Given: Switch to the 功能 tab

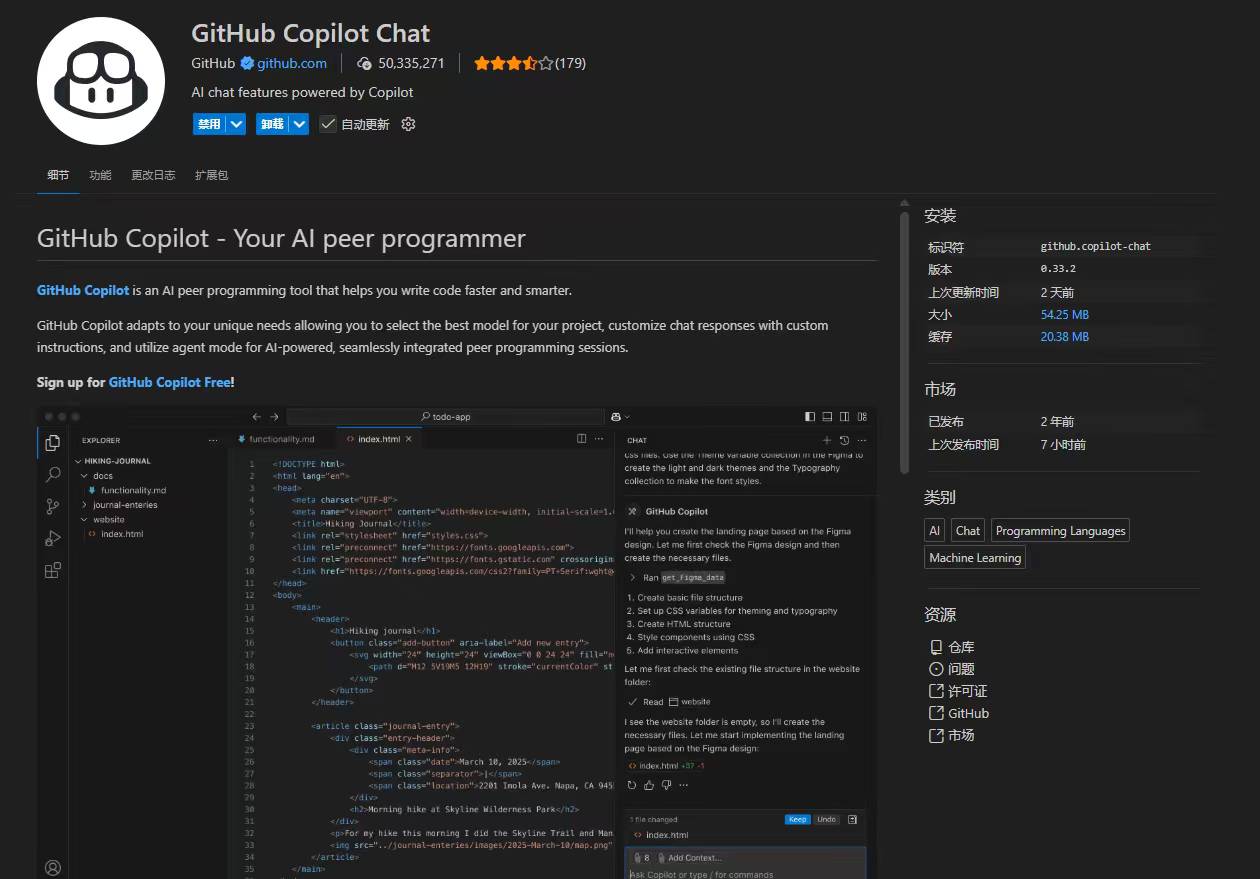Looking at the screenshot, I should [100, 175].
